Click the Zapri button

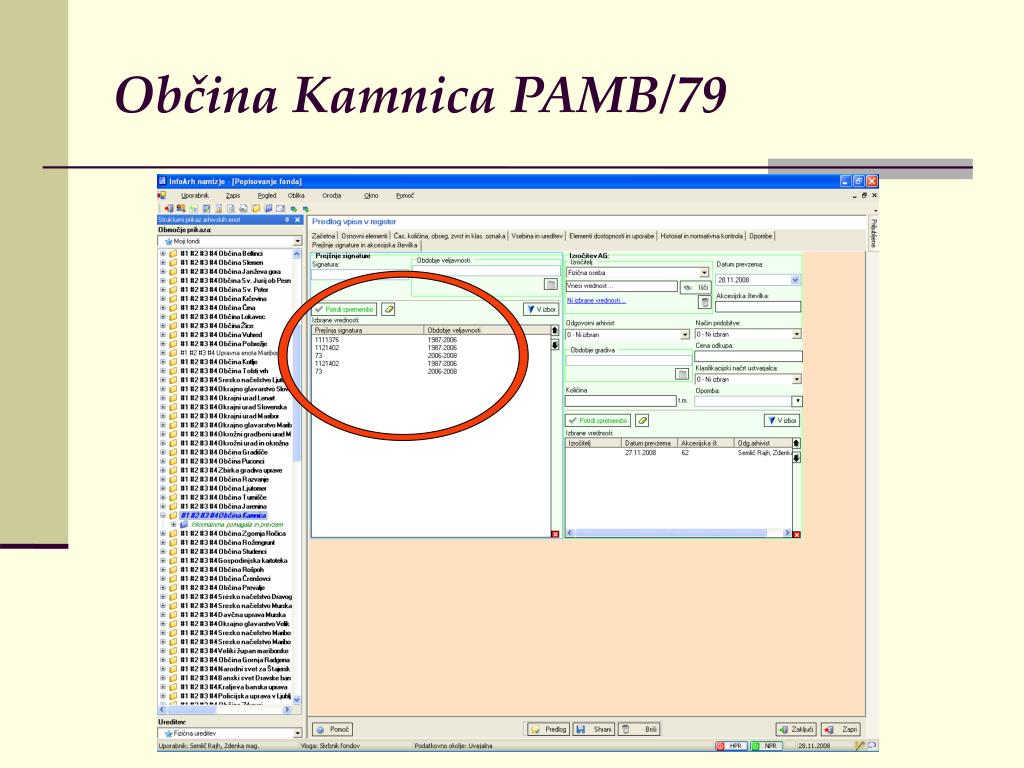pos(842,729)
